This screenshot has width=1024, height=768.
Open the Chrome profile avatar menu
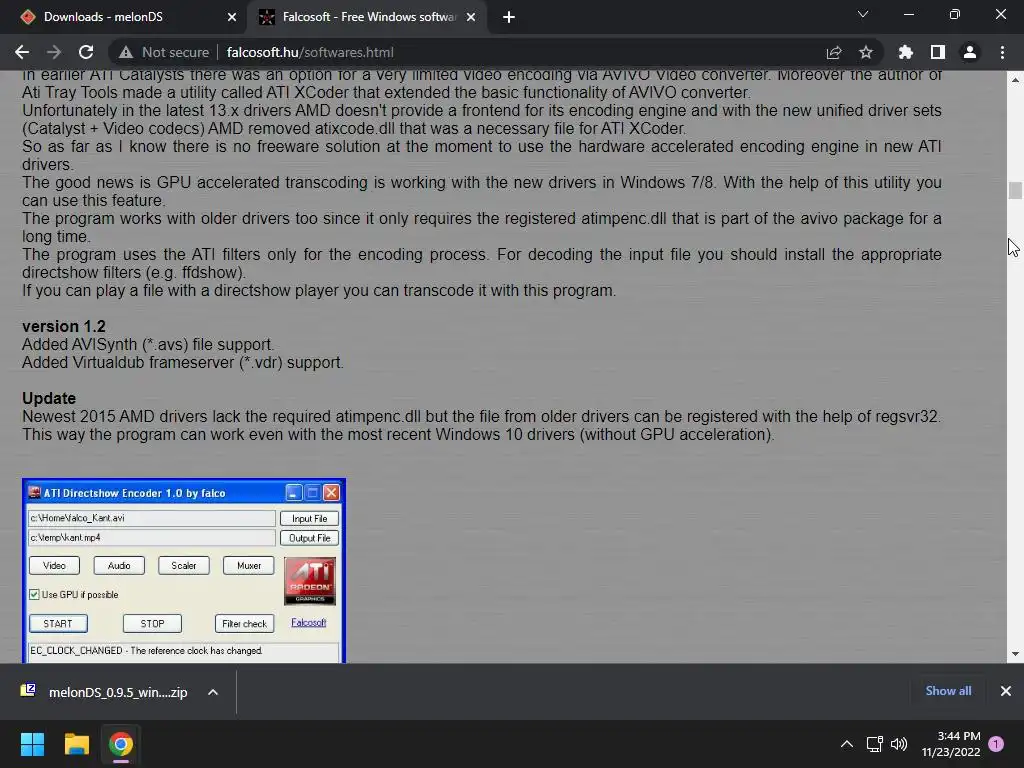click(970, 52)
